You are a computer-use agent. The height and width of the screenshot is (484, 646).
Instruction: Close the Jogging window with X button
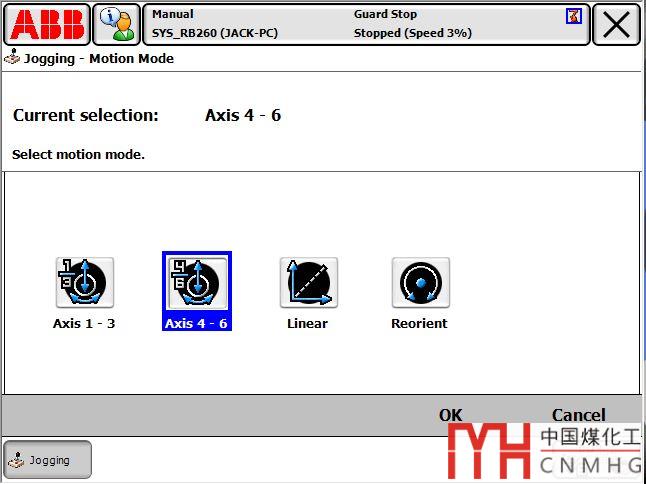click(x=616, y=24)
